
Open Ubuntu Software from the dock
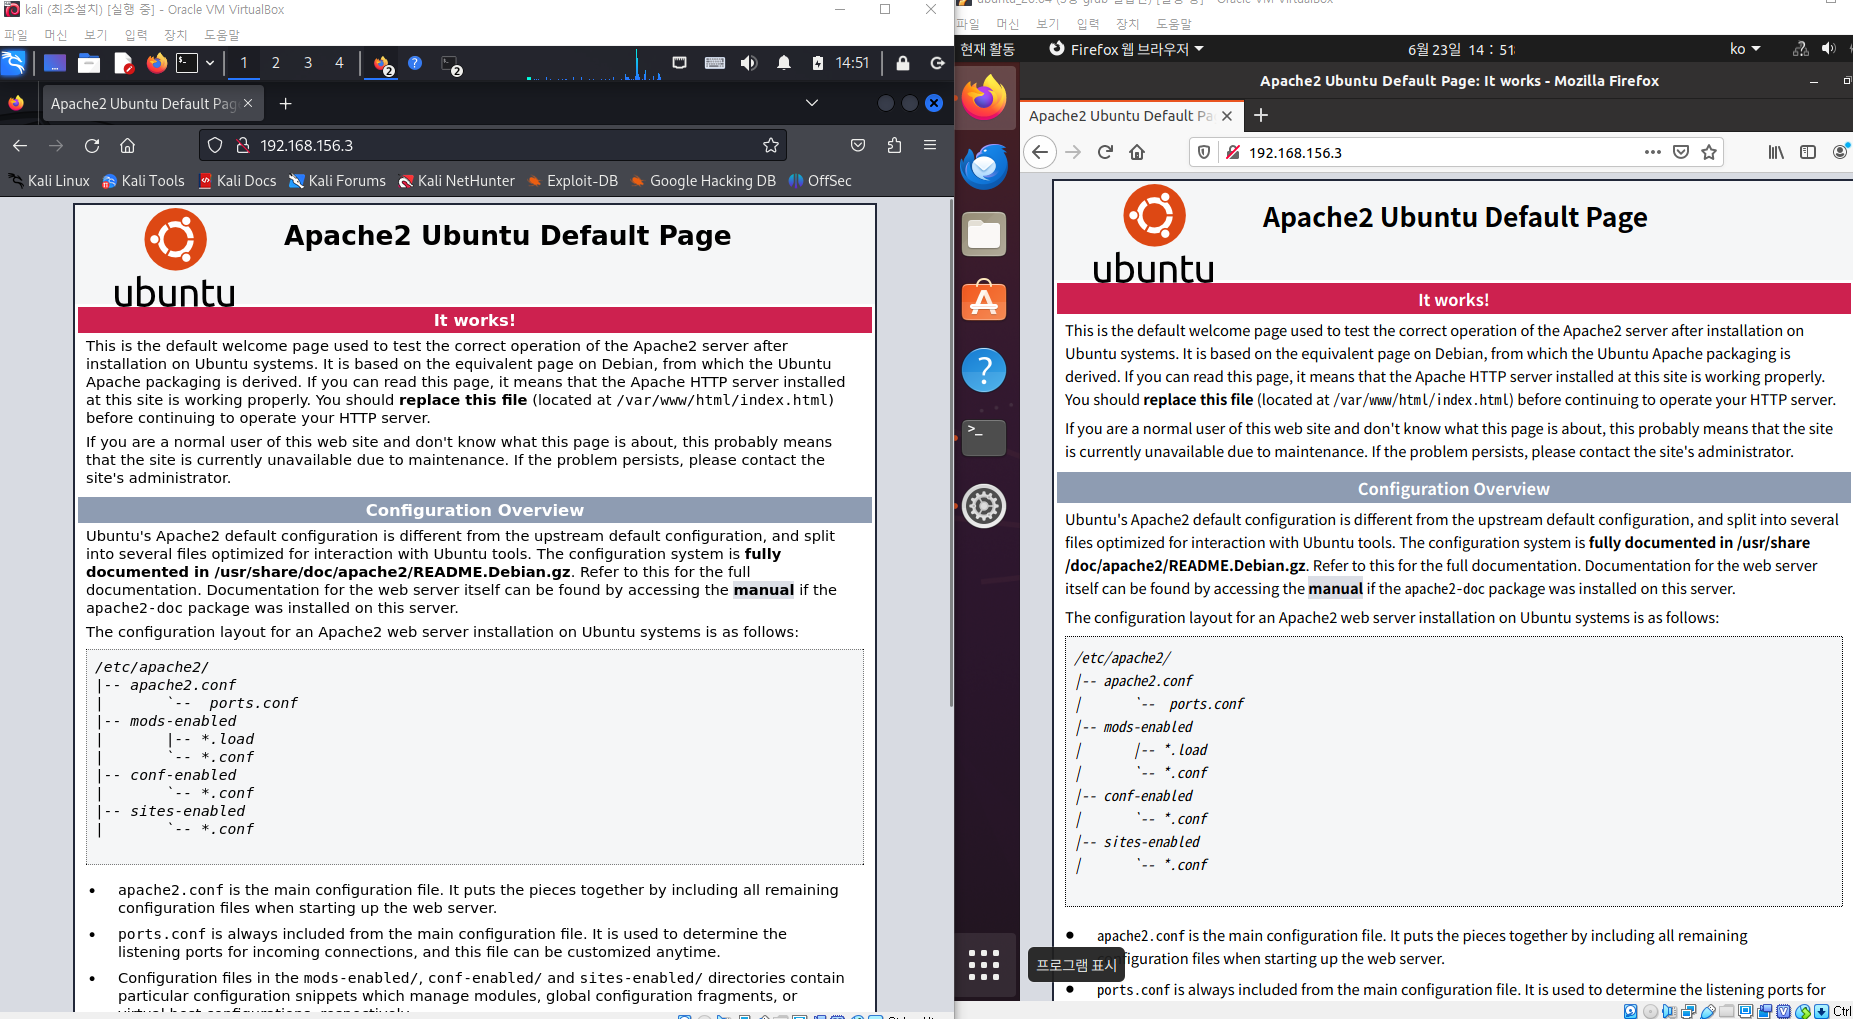coord(985,302)
